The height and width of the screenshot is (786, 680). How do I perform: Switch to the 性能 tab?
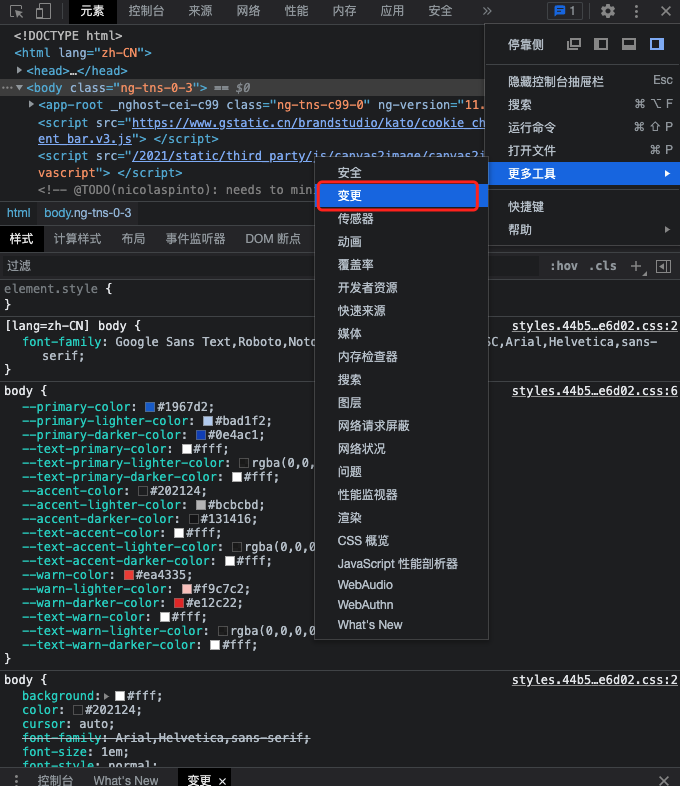pyautogui.click(x=296, y=11)
